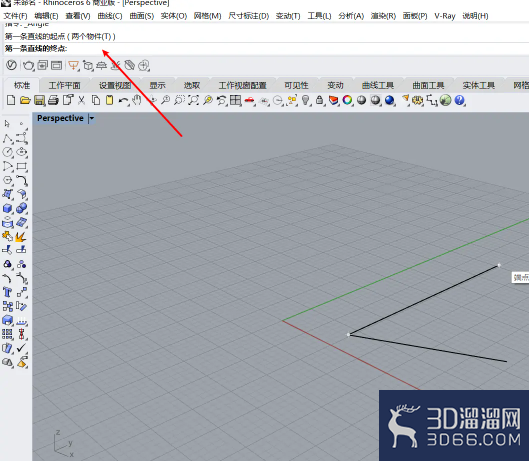Start a V-Ray render with the teapot icon
529x461 pixels.
pos(28,65)
